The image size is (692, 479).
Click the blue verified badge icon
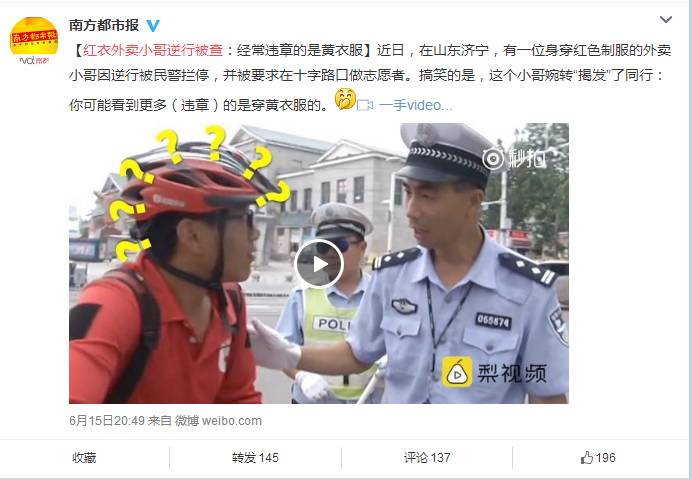(x=153, y=26)
